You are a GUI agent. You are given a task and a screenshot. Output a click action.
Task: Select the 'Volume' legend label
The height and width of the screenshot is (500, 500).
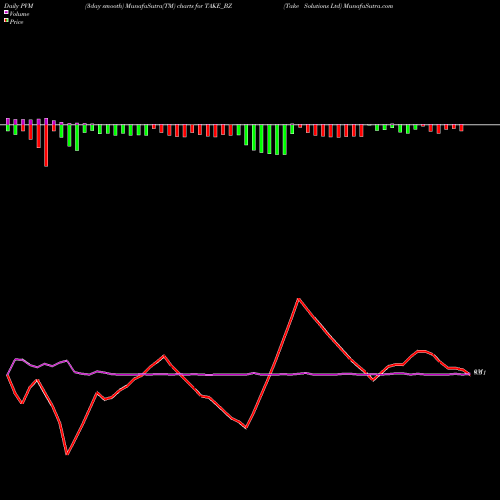(x=19, y=14)
